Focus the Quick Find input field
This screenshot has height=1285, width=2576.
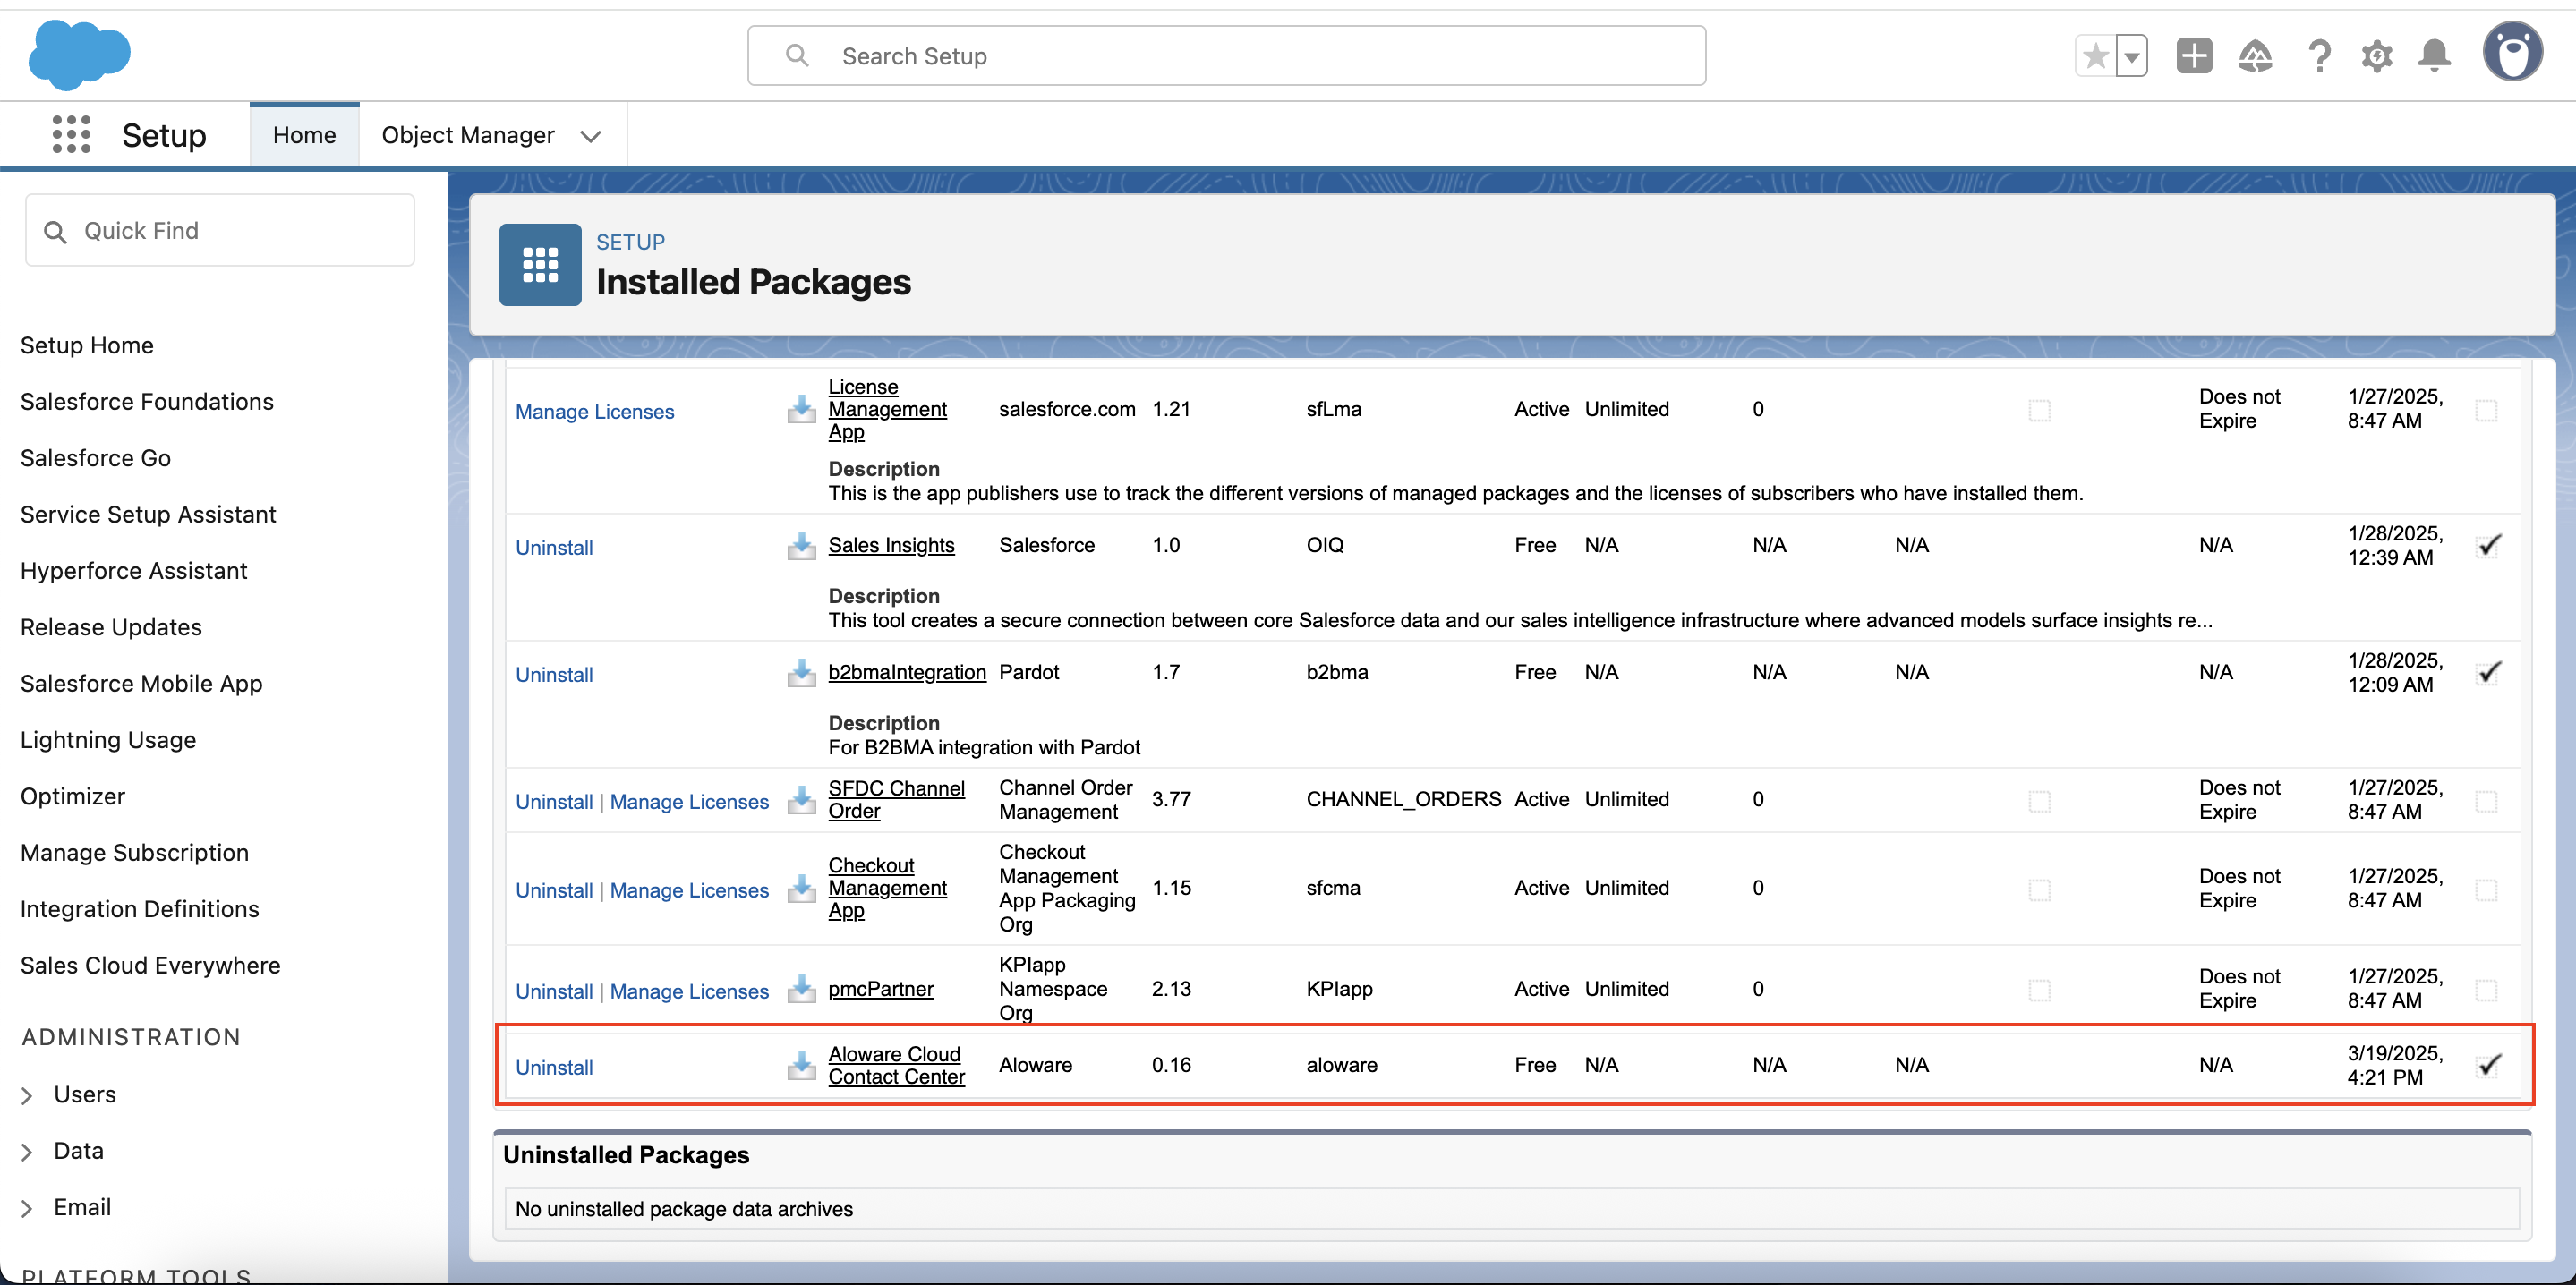click(220, 231)
